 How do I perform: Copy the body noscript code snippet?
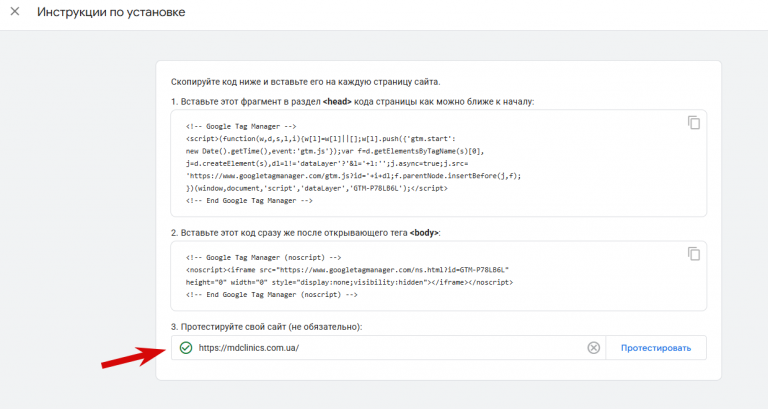click(x=694, y=254)
